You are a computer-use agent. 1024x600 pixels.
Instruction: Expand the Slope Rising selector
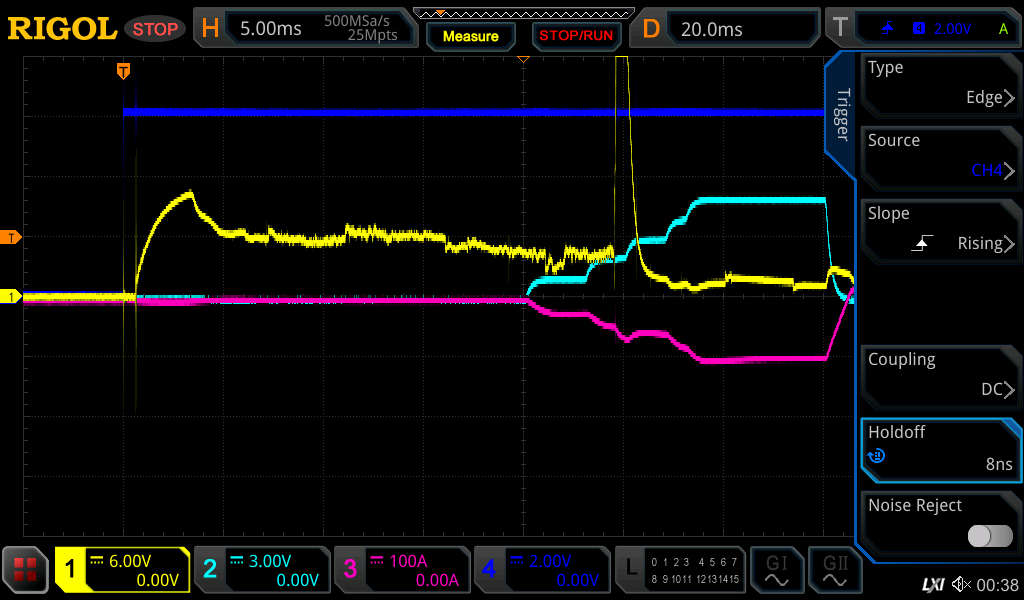940,230
